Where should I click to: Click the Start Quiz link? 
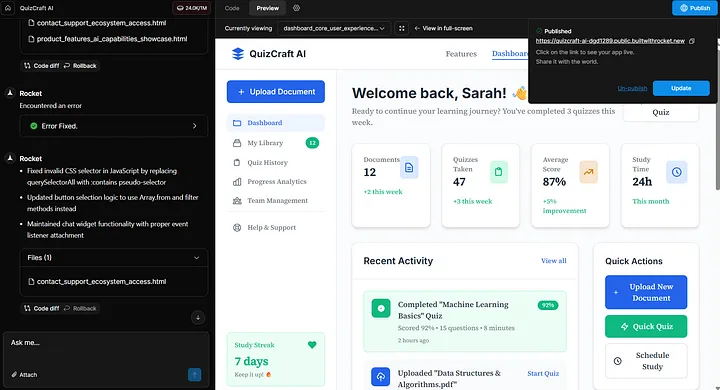(x=543, y=373)
